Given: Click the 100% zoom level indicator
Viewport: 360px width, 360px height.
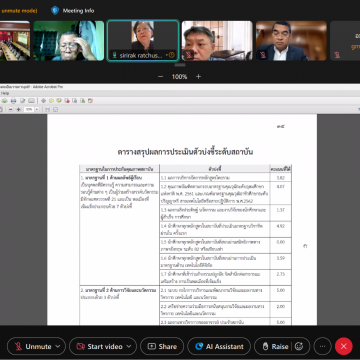Looking at the screenshot, I should click(x=179, y=77).
